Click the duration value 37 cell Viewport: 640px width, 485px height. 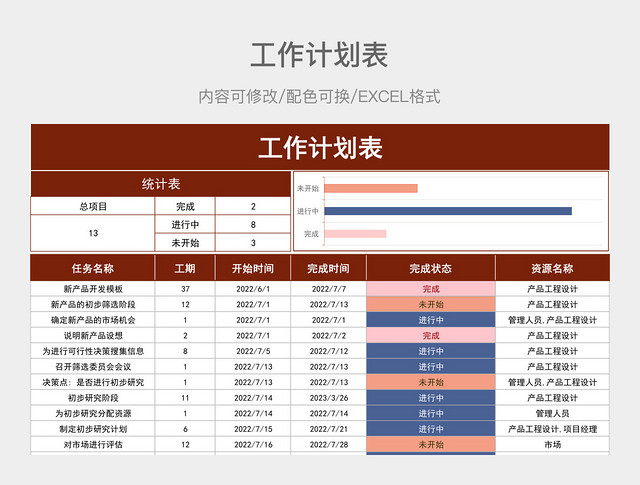[185, 289]
